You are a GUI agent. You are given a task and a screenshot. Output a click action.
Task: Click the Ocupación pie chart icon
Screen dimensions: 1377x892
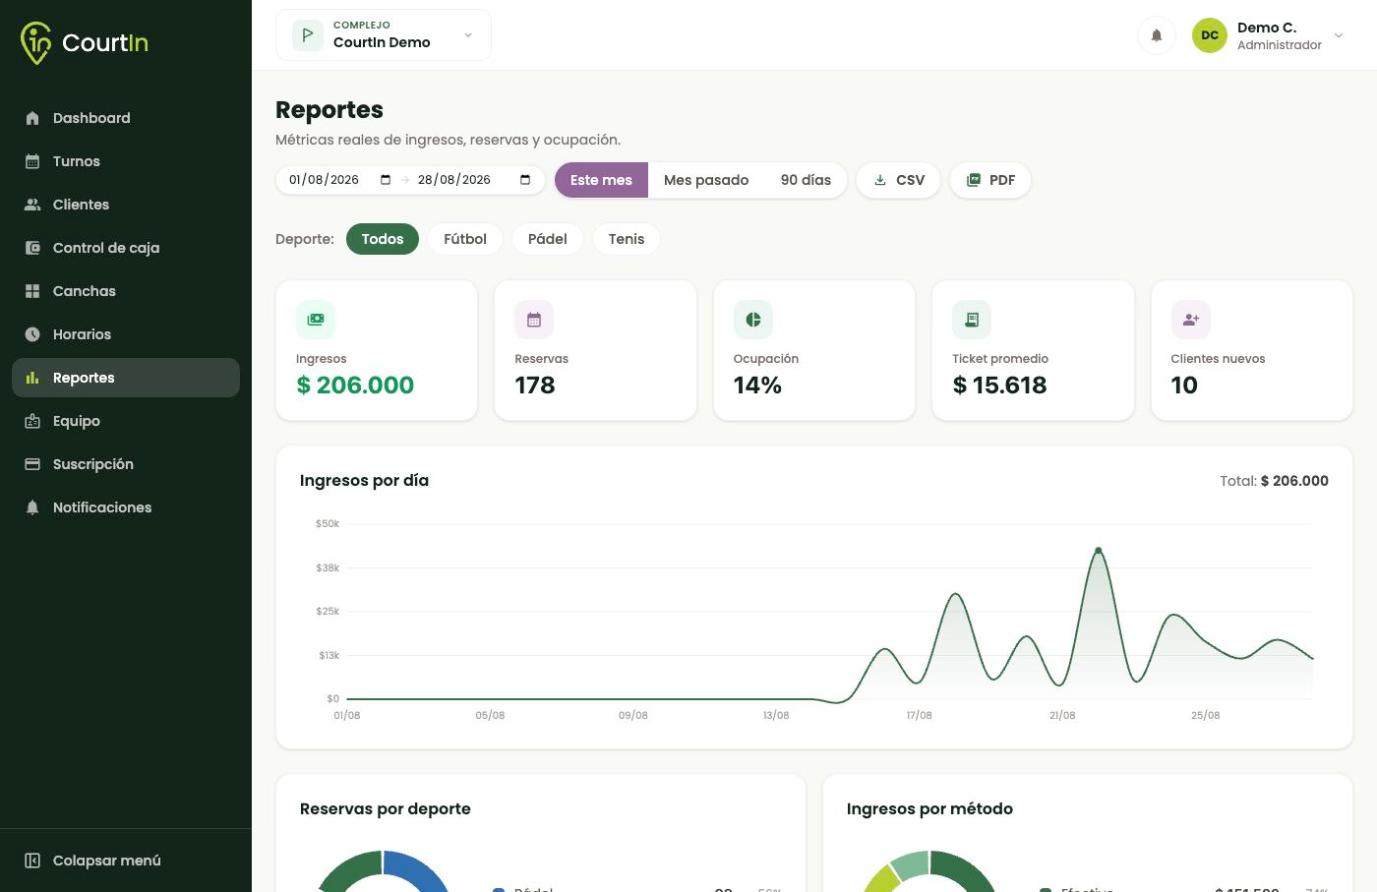click(x=753, y=320)
